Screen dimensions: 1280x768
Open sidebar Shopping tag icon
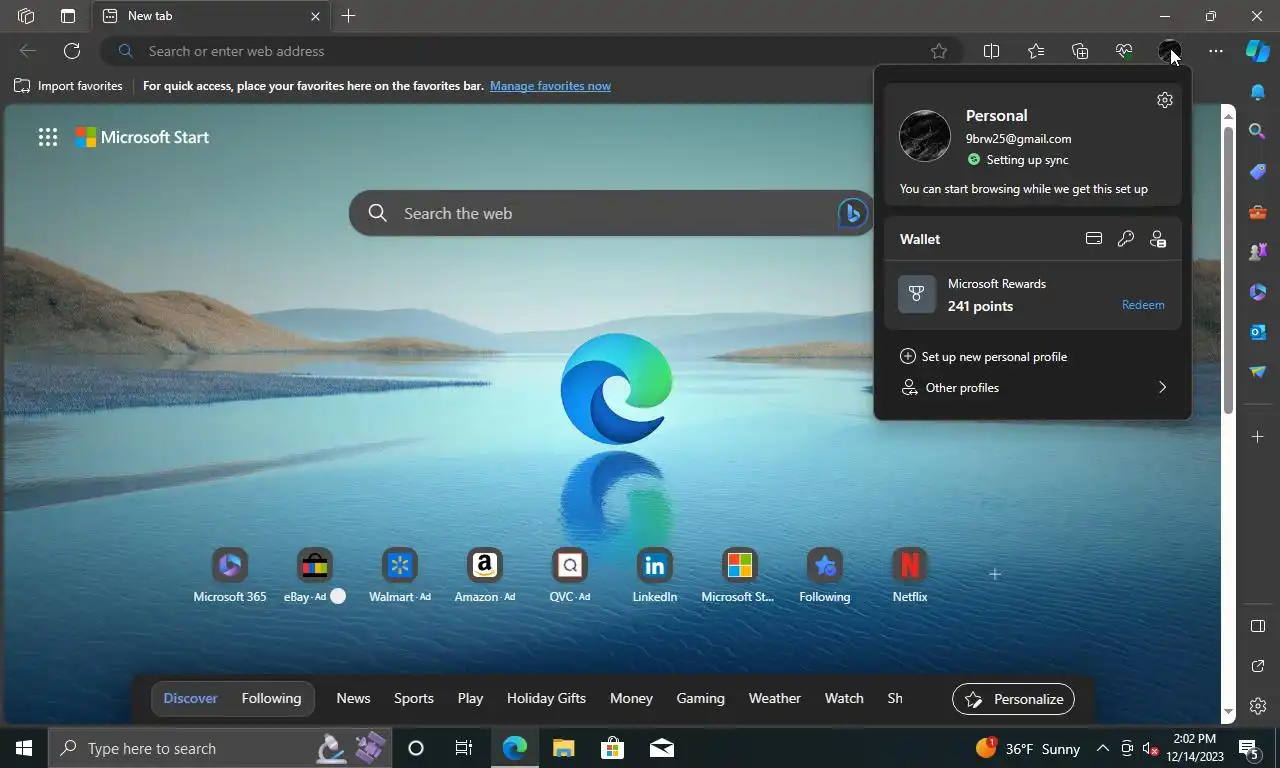coord(1258,172)
